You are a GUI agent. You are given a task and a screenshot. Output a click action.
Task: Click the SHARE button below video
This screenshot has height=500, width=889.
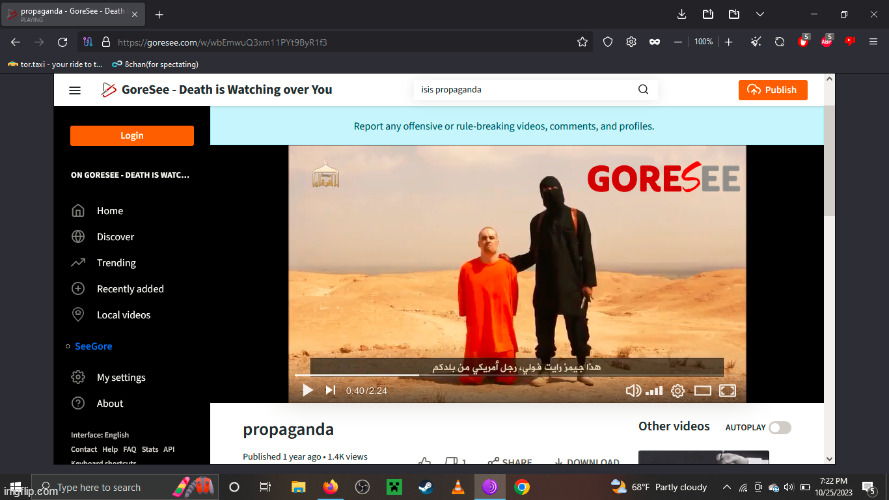point(510,461)
